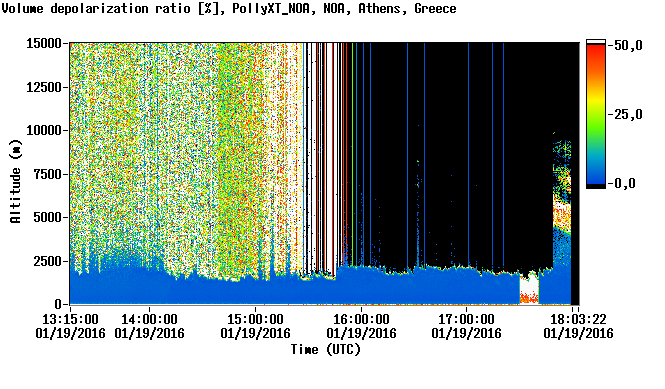Click the blue bottom of the color bar

(x=595, y=174)
